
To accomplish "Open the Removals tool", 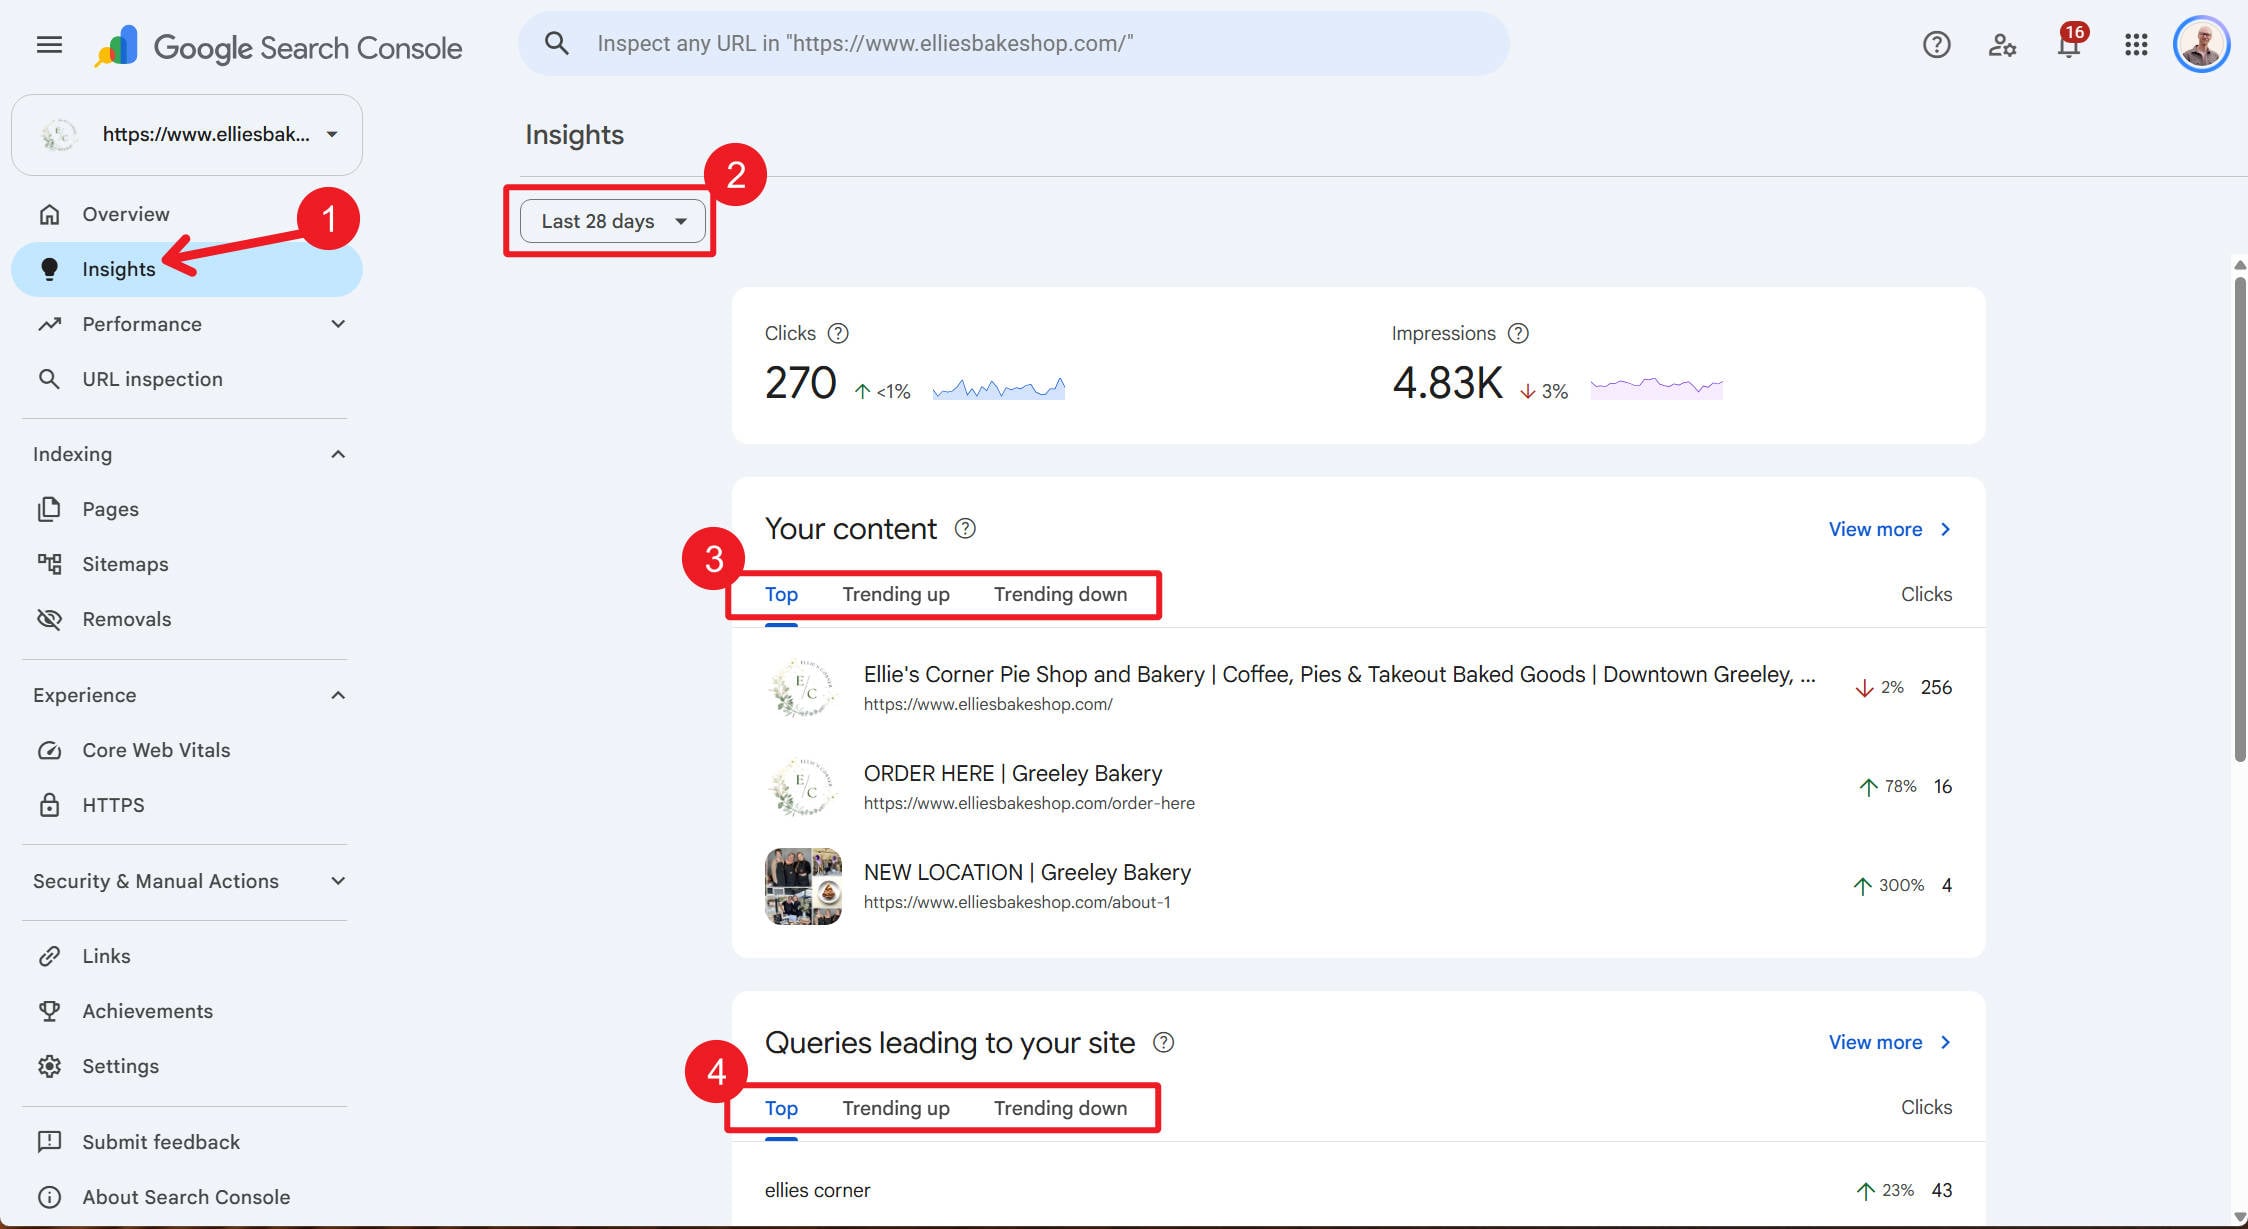I will pyautogui.click(x=186, y=619).
